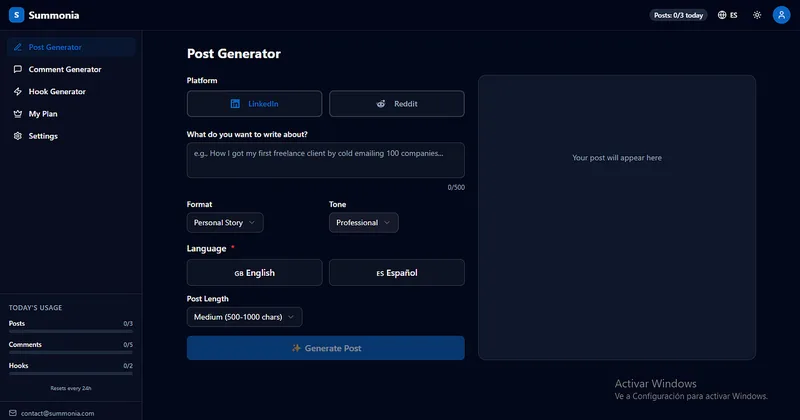Viewport: 800px width, 420px height.
Task: Click the gear icon next to Settings
Action: [18, 136]
